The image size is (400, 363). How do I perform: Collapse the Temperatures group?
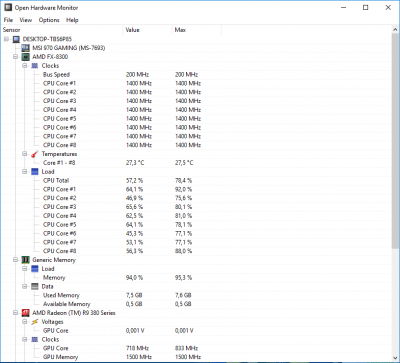tap(25, 154)
